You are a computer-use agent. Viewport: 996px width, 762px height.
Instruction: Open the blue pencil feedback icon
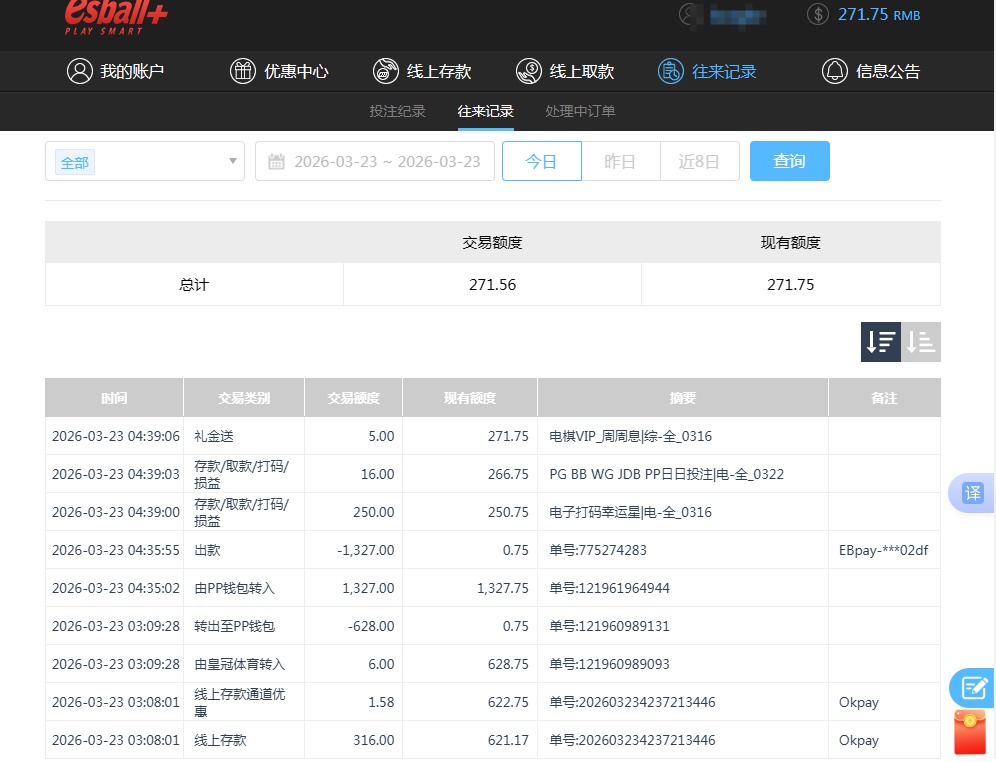tap(971, 688)
